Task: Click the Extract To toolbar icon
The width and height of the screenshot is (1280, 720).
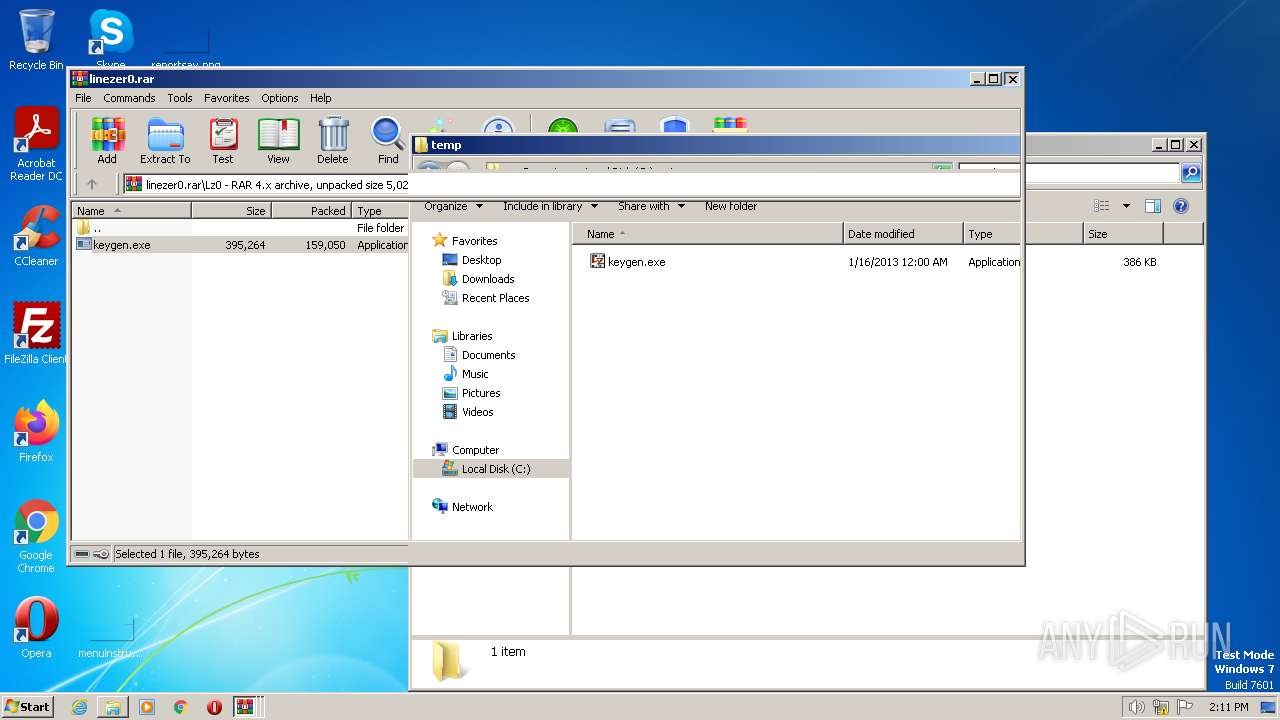Action: tap(165, 141)
